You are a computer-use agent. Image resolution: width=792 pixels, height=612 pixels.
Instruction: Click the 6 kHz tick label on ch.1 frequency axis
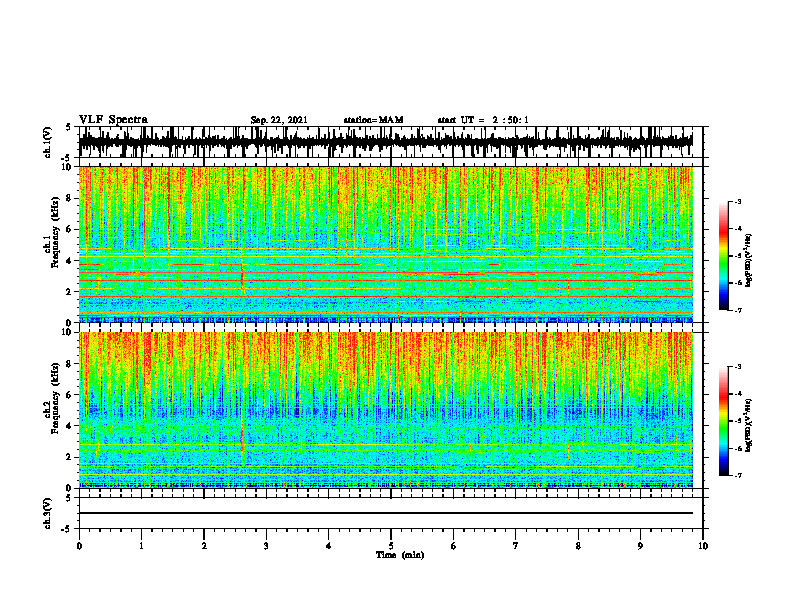pos(69,230)
